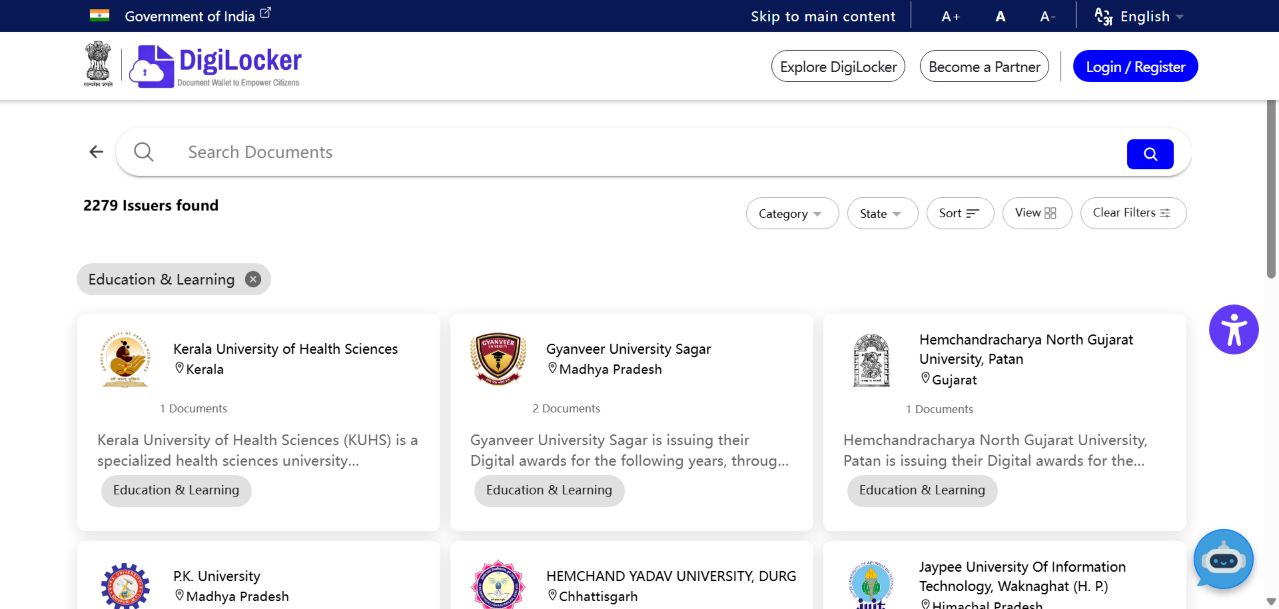Open the Category filter dropdown
The width and height of the screenshot is (1279, 609).
click(x=792, y=214)
